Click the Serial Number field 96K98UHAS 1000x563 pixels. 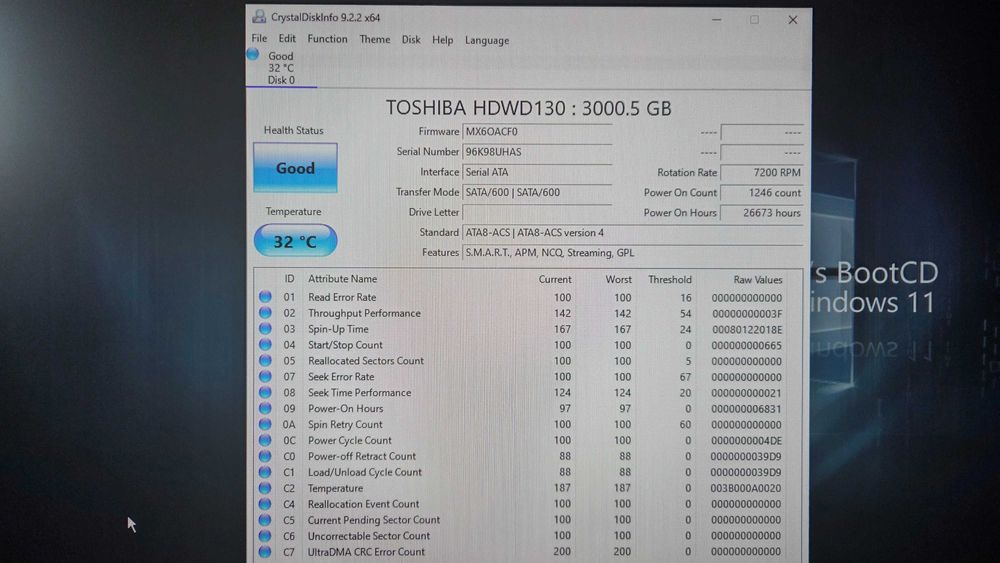(537, 152)
